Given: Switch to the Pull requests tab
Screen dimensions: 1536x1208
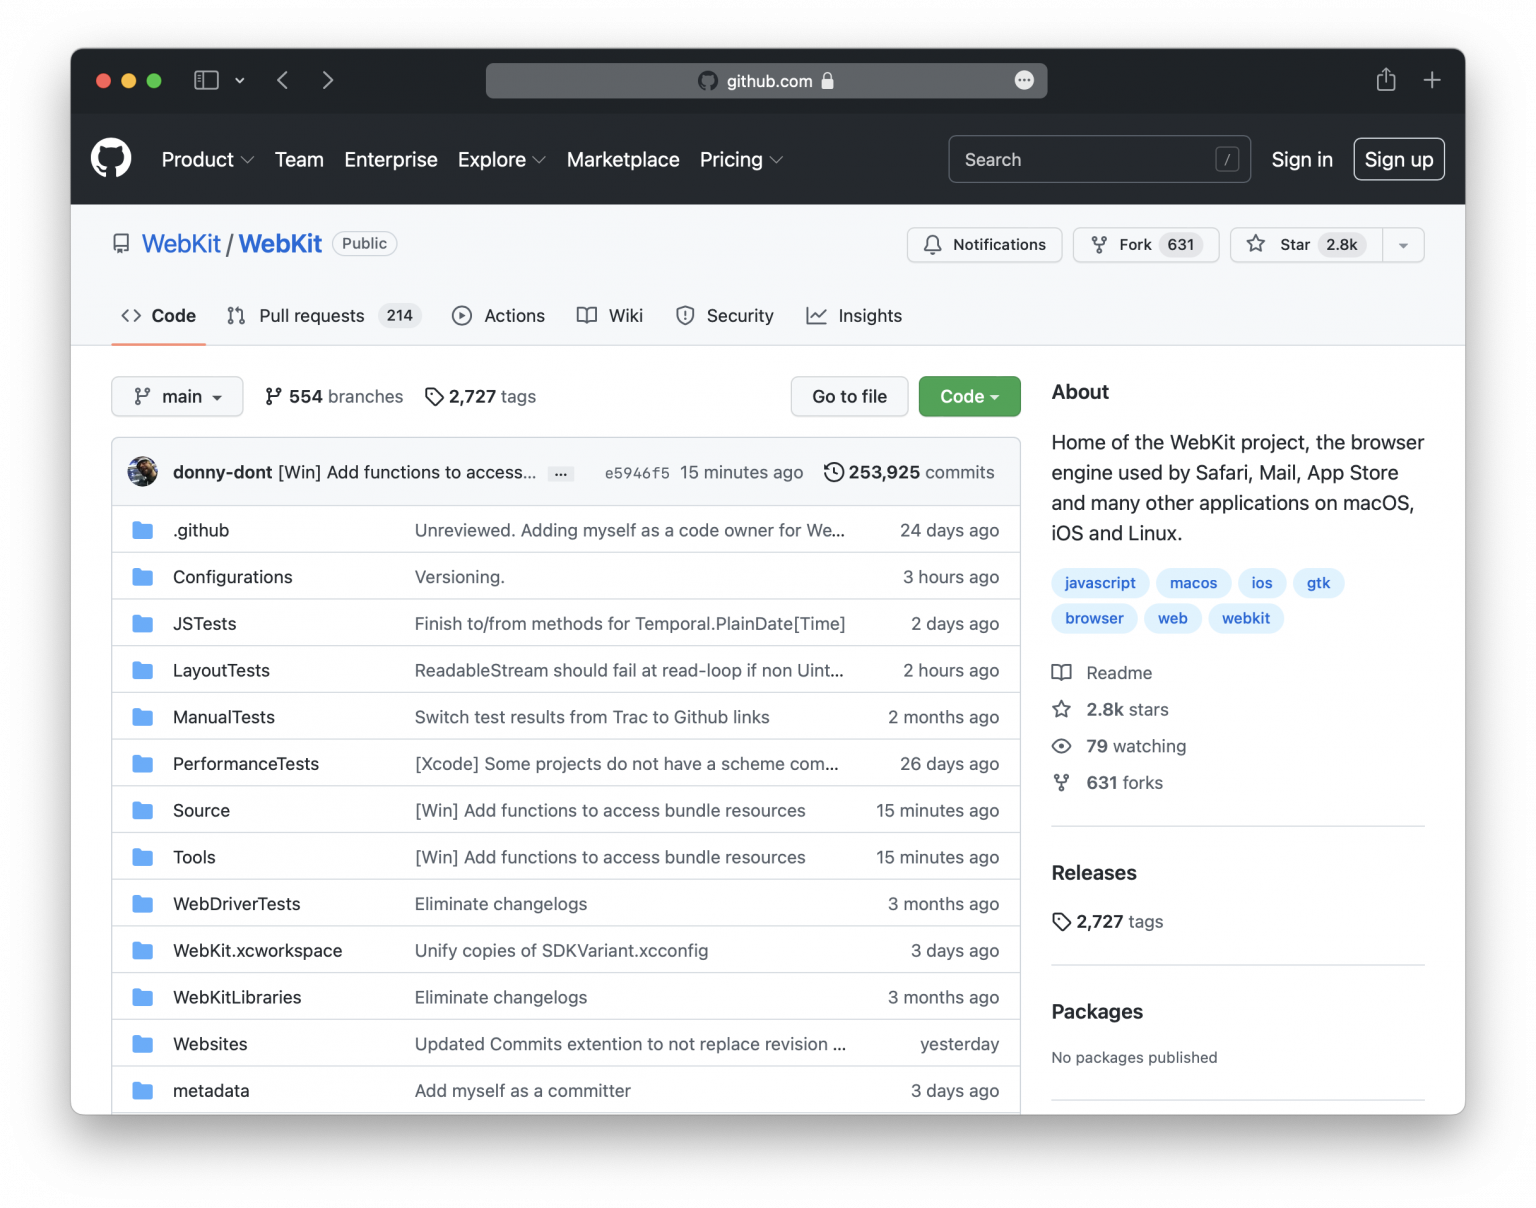Looking at the screenshot, I should pyautogui.click(x=311, y=315).
